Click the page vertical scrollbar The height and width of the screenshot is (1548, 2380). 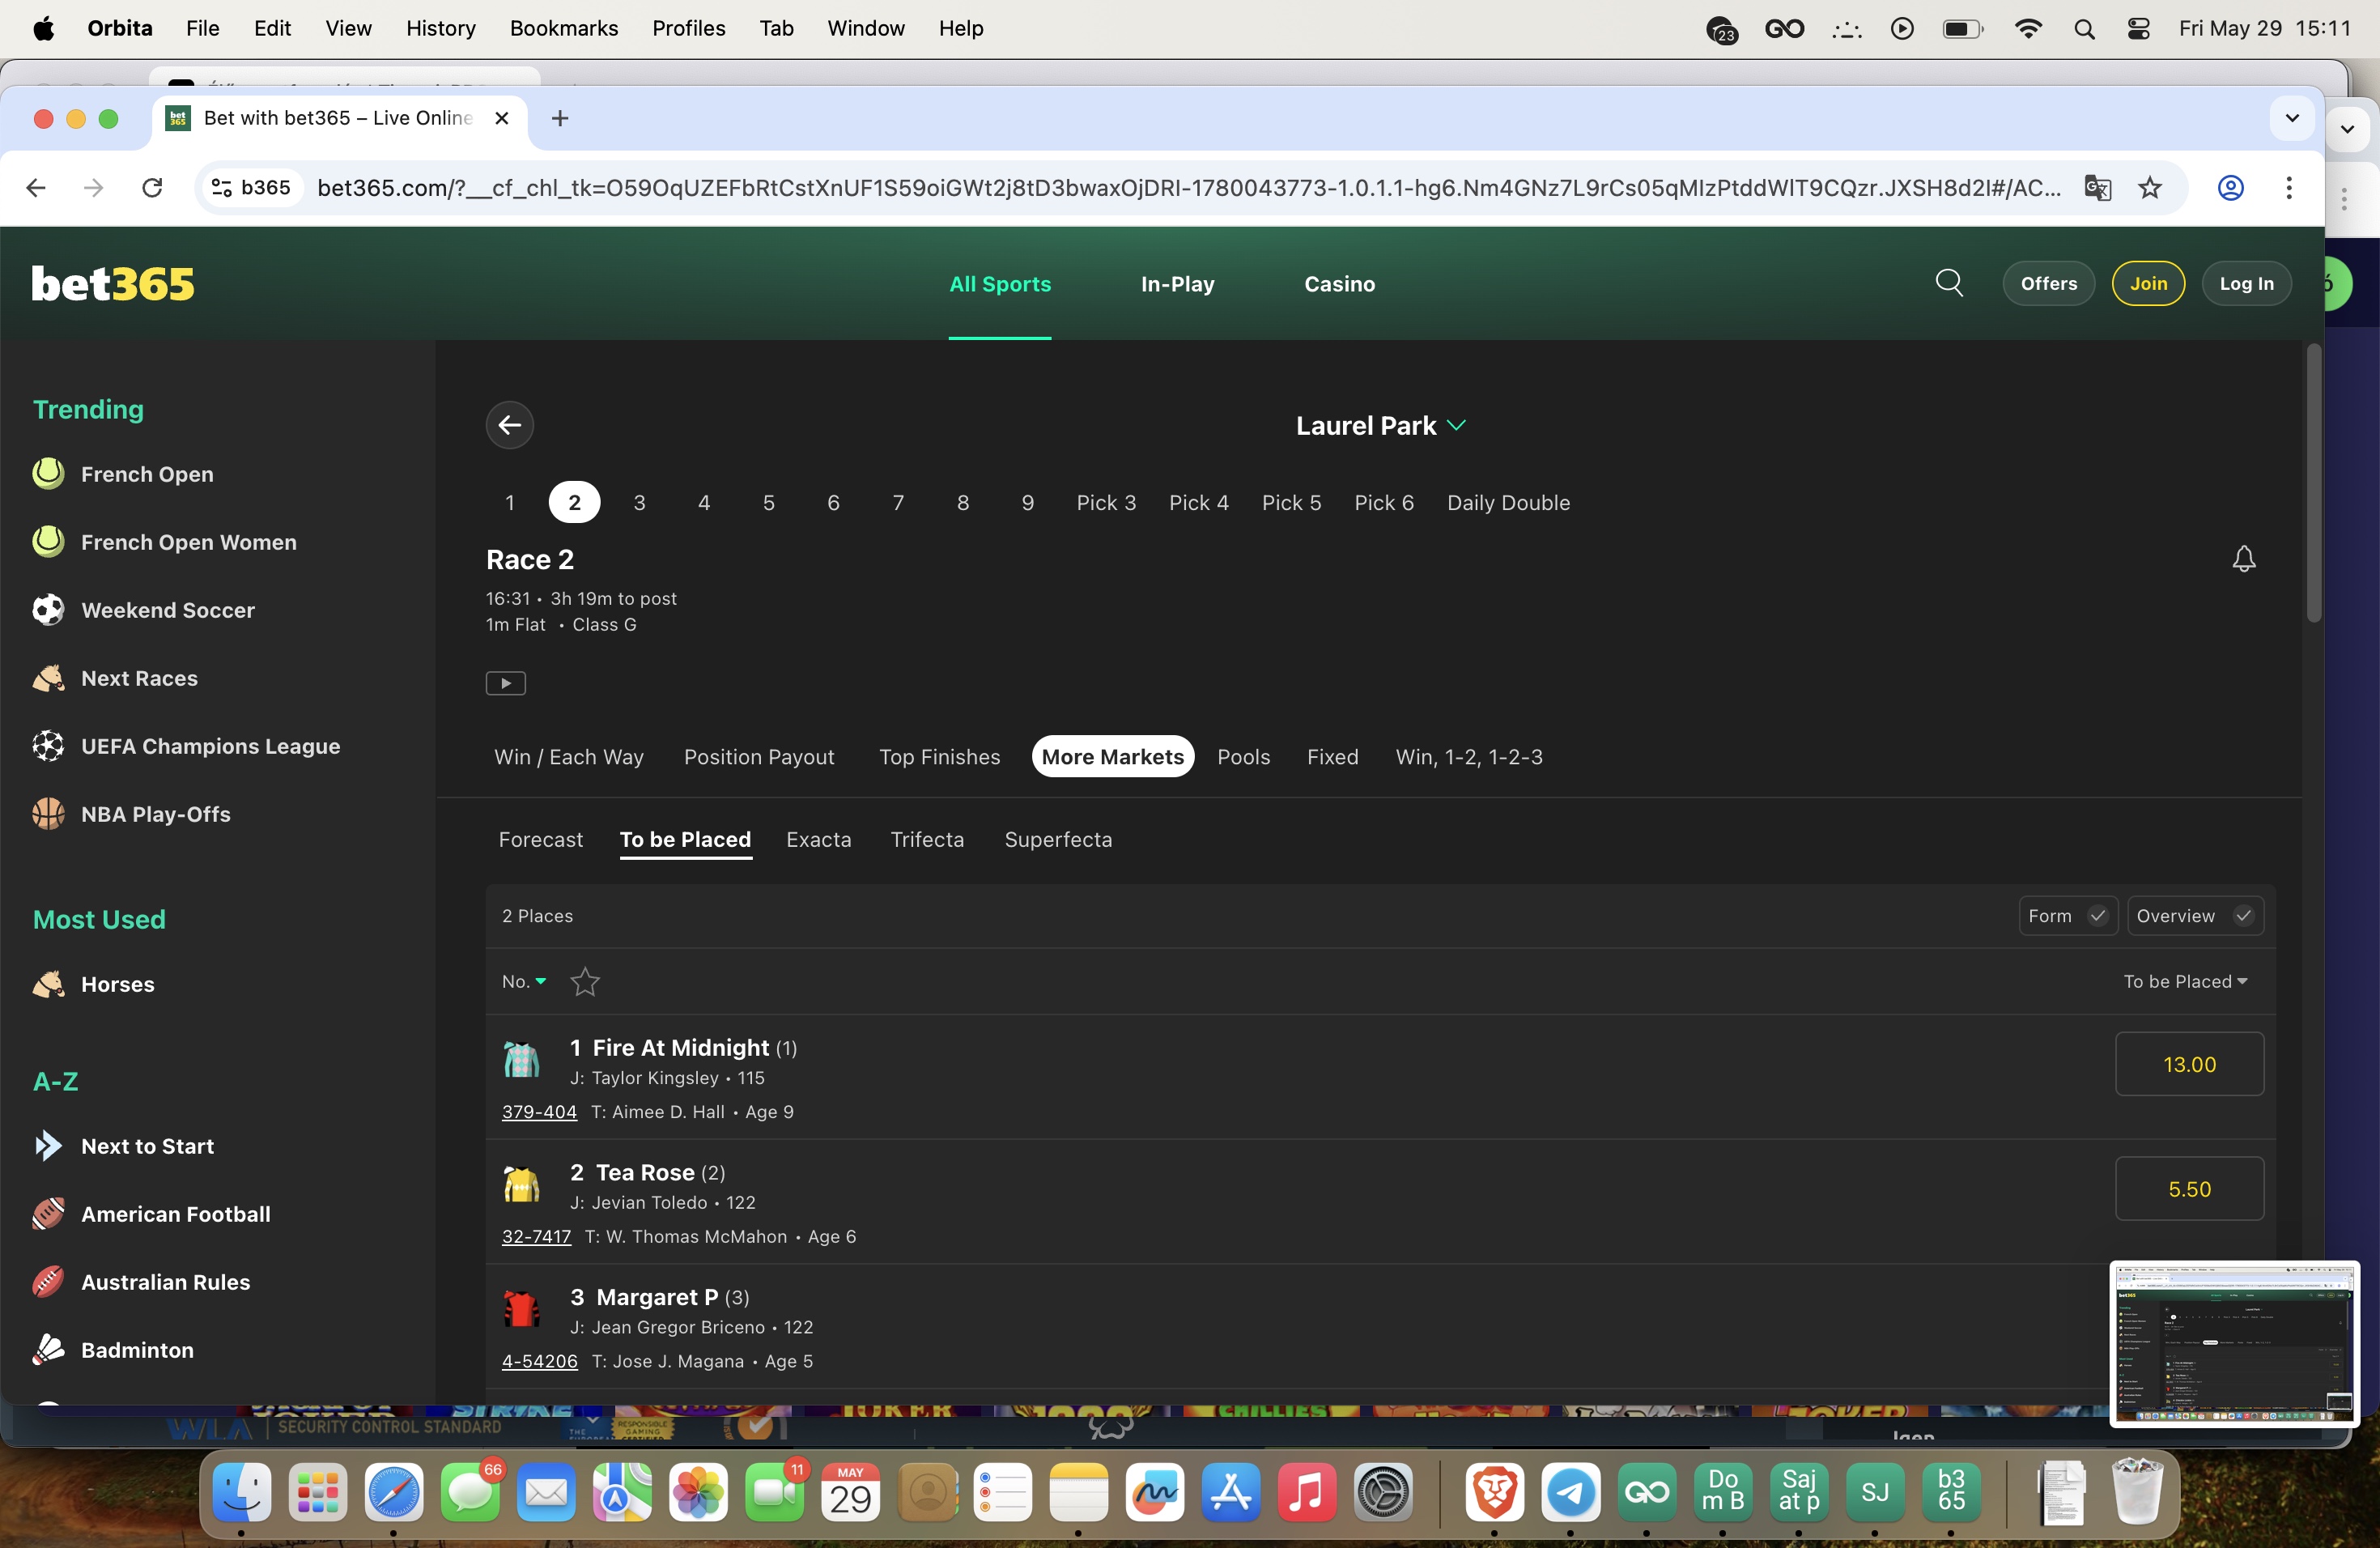pyautogui.click(x=2313, y=483)
